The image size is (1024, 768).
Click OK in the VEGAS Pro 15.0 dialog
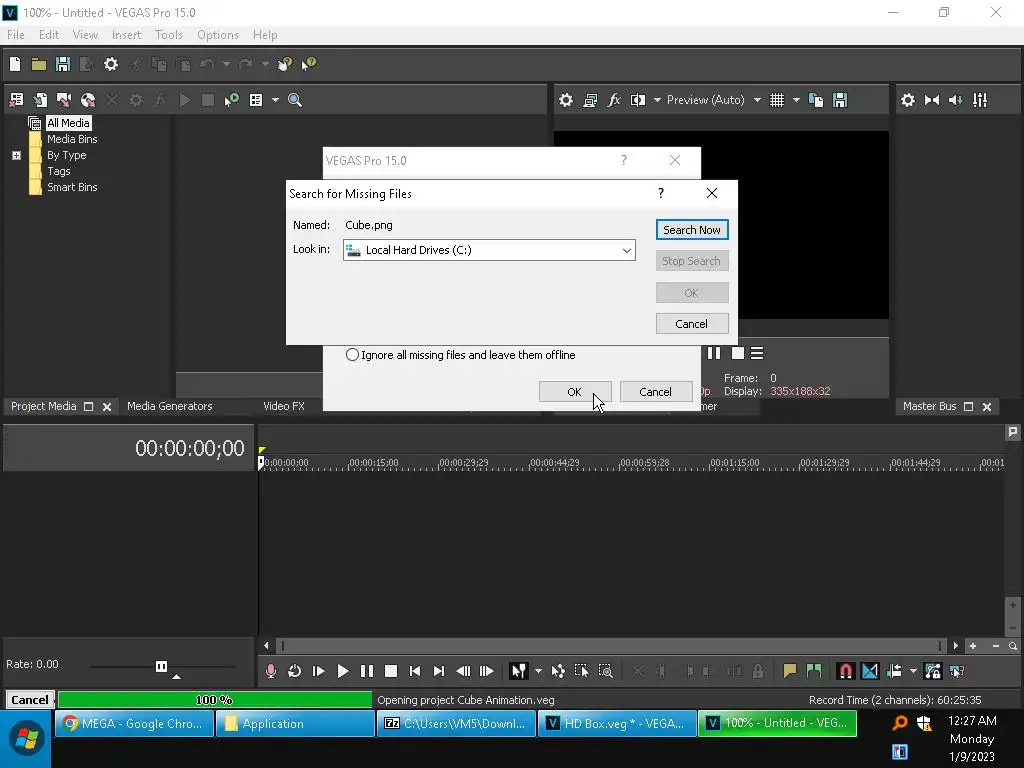[575, 392]
